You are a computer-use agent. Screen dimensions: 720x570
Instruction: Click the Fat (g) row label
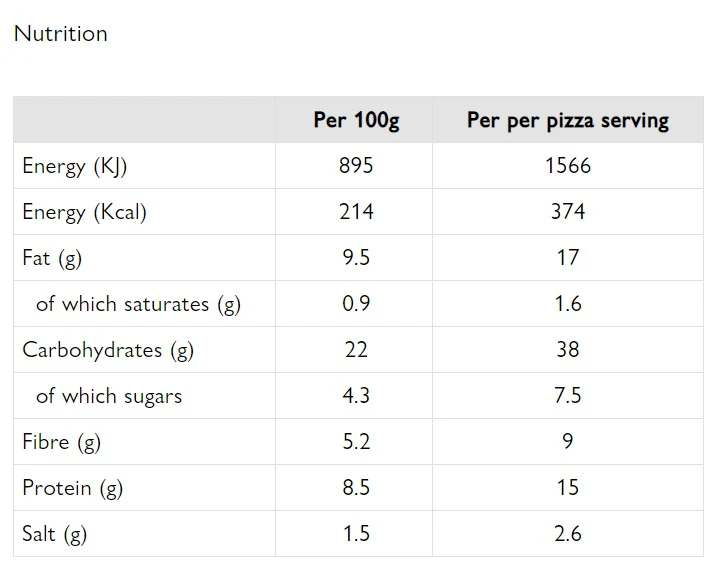pyautogui.click(x=52, y=258)
